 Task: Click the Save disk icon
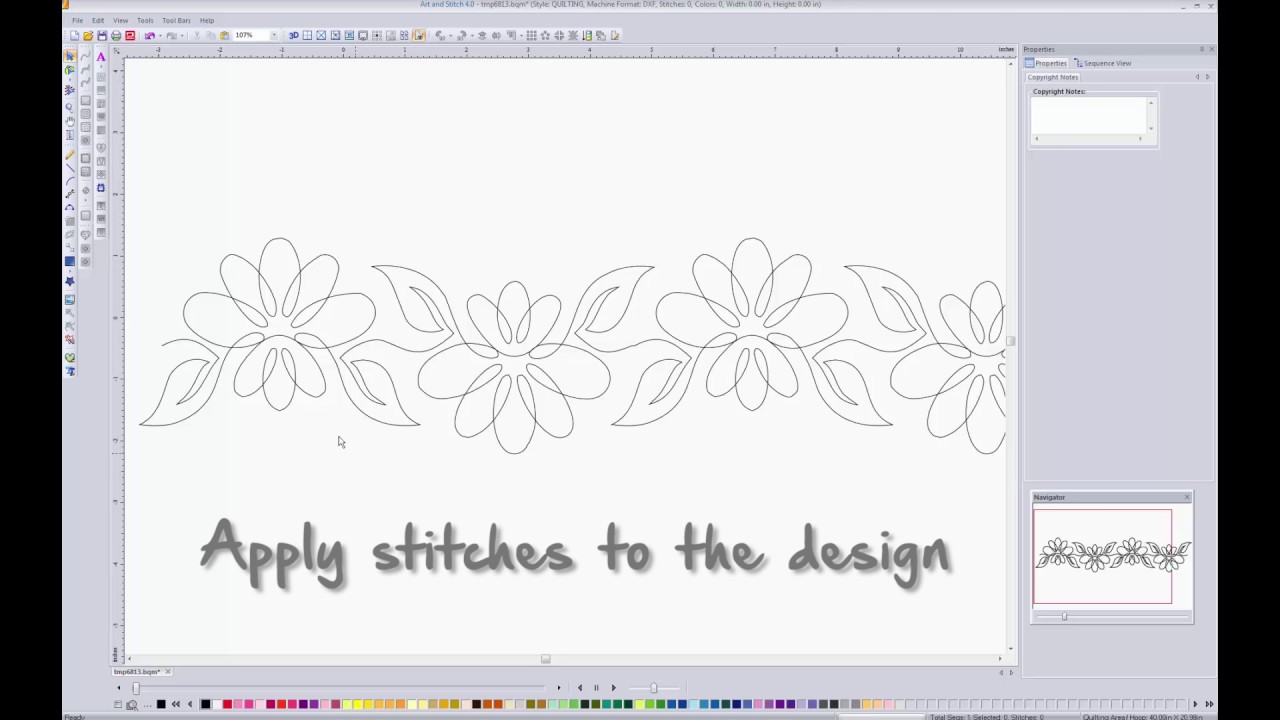click(x=102, y=36)
